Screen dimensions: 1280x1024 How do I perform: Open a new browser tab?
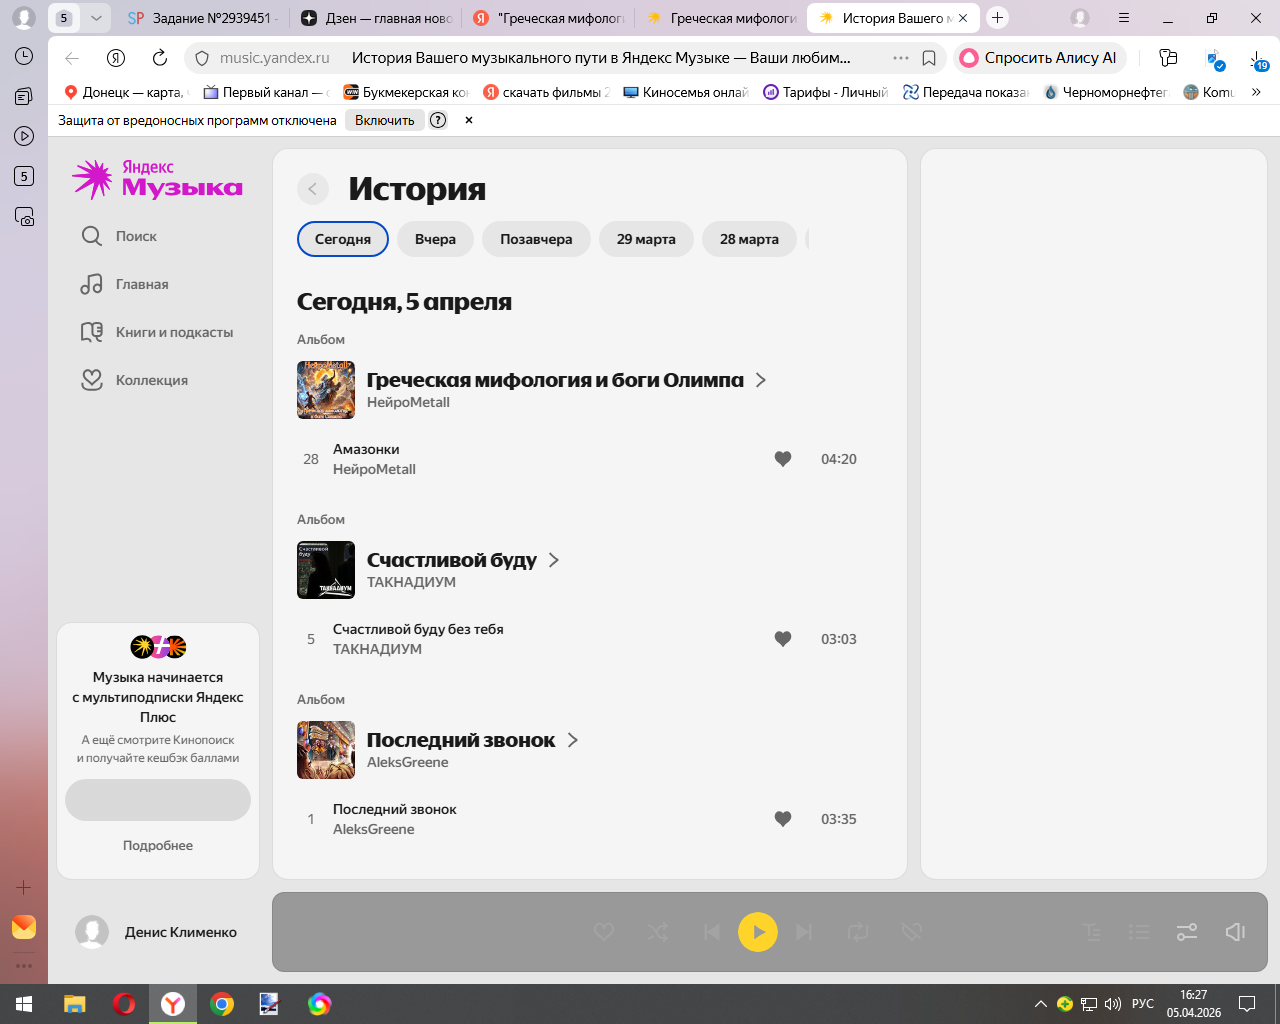(997, 18)
